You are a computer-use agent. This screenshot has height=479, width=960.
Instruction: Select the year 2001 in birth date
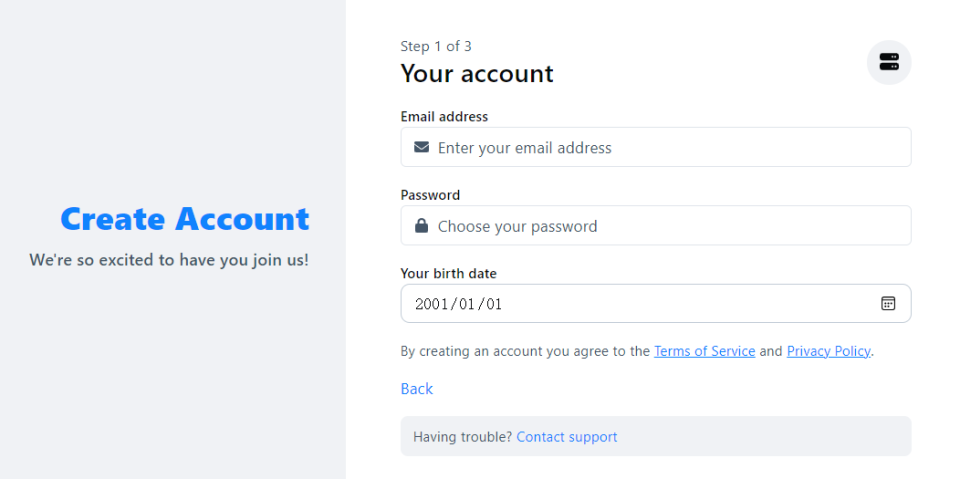click(430, 304)
